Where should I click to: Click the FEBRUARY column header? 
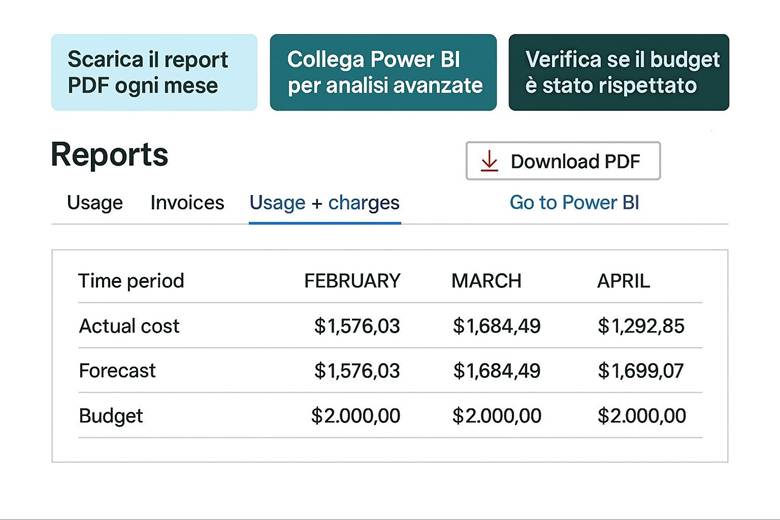[352, 281]
